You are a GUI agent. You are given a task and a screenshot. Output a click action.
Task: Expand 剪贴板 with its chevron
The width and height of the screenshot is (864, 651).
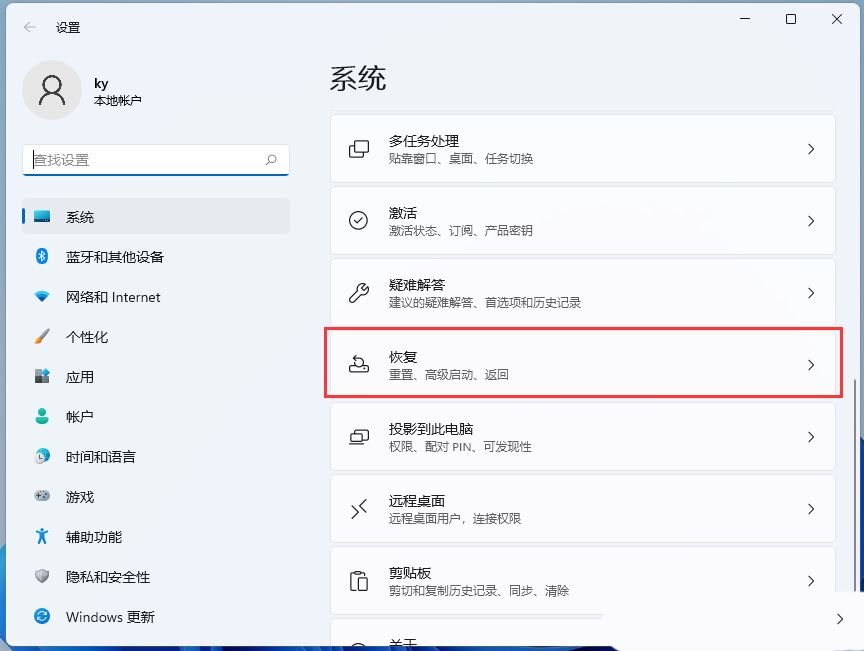[811, 581]
